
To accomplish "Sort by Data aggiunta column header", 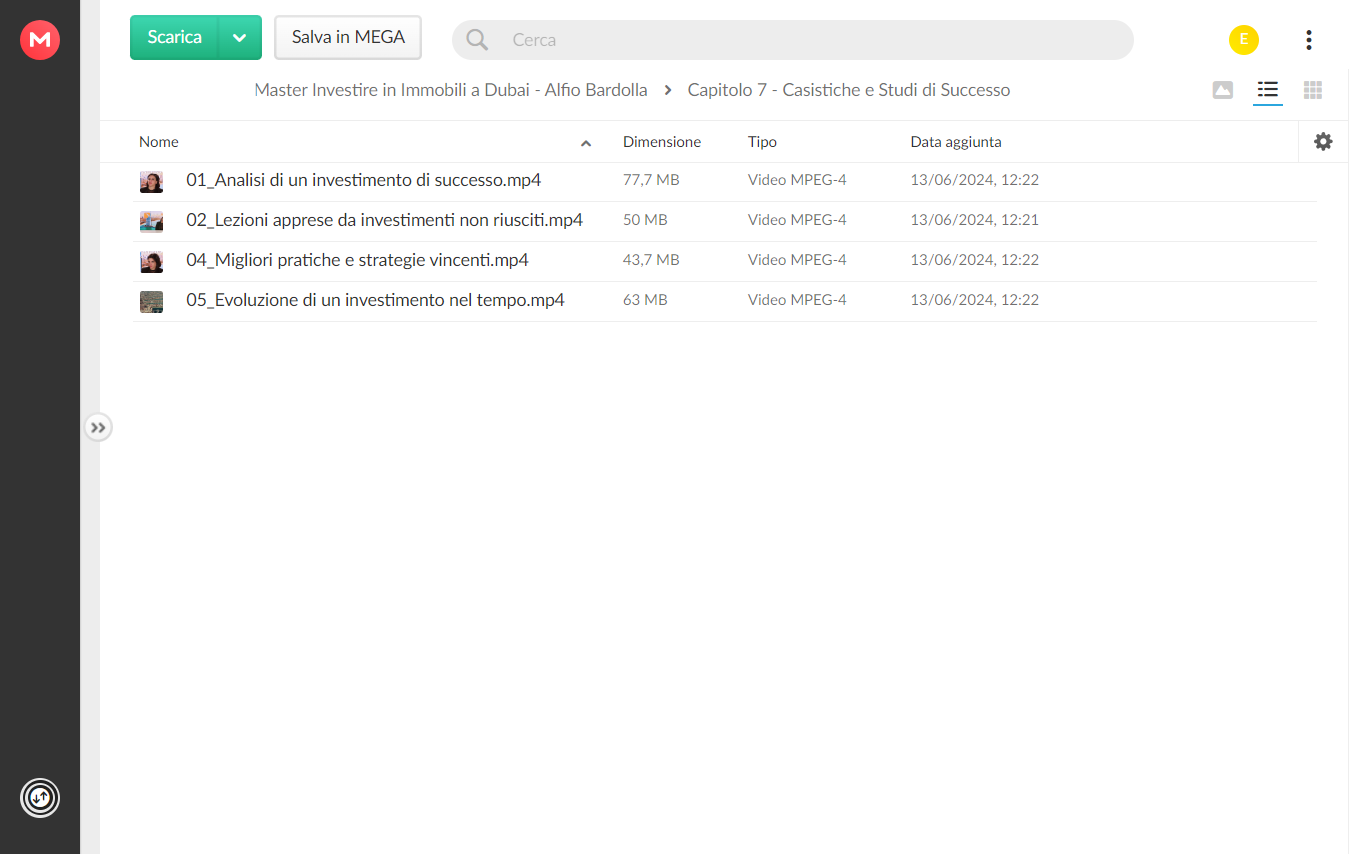I will coord(956,142).
